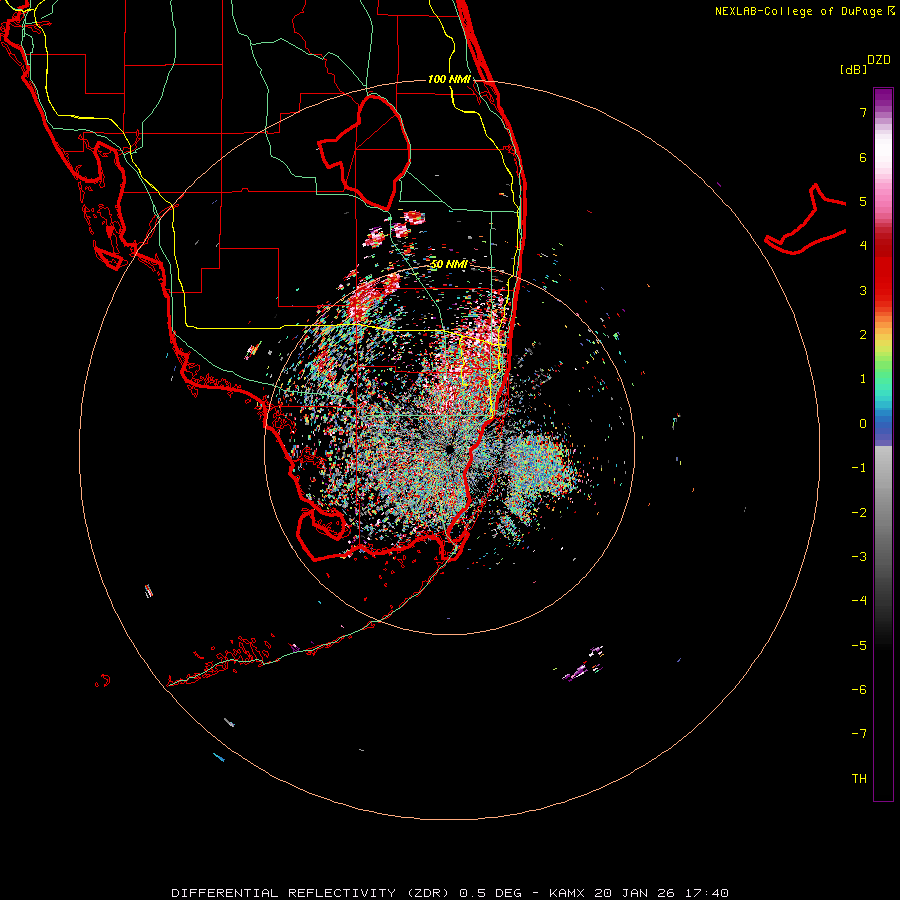Click the 1 value on the color scale

click(863, 379)
